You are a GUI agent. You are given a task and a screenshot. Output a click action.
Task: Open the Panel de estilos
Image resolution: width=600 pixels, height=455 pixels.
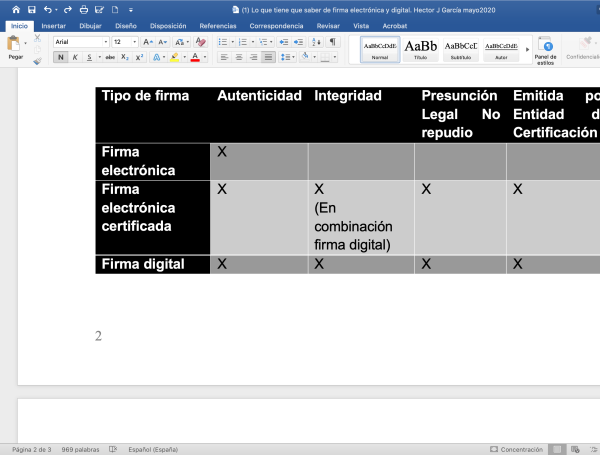point(545,49)
